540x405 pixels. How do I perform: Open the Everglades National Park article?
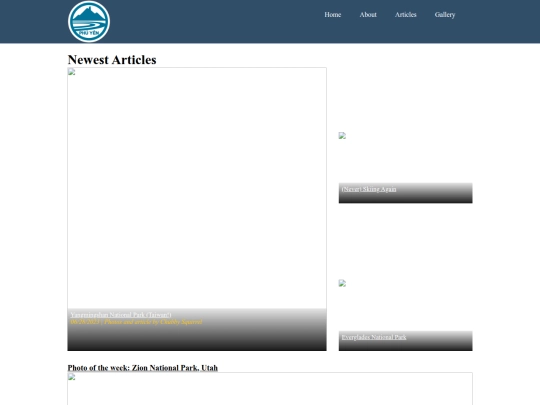point(374,337)
